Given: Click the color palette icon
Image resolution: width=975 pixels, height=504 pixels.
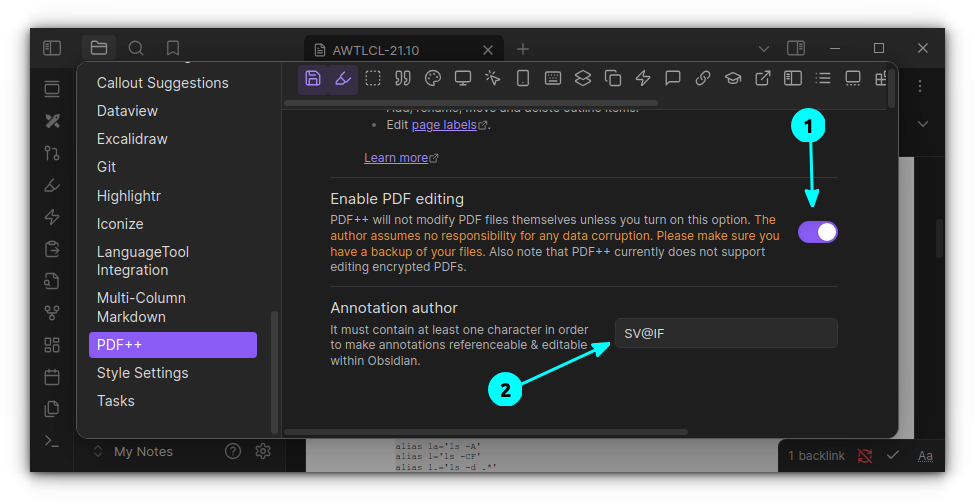Looking at the screenshot, I should coord(433,78).
